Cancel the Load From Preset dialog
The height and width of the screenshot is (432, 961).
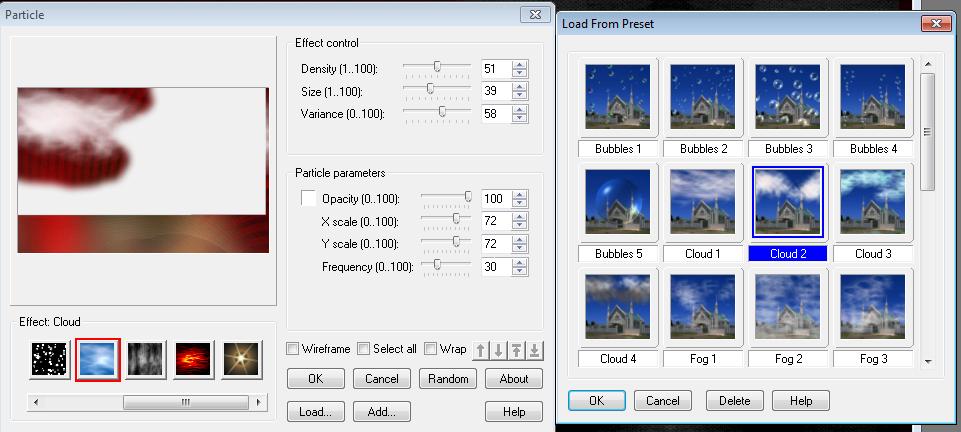coord(663,401)
